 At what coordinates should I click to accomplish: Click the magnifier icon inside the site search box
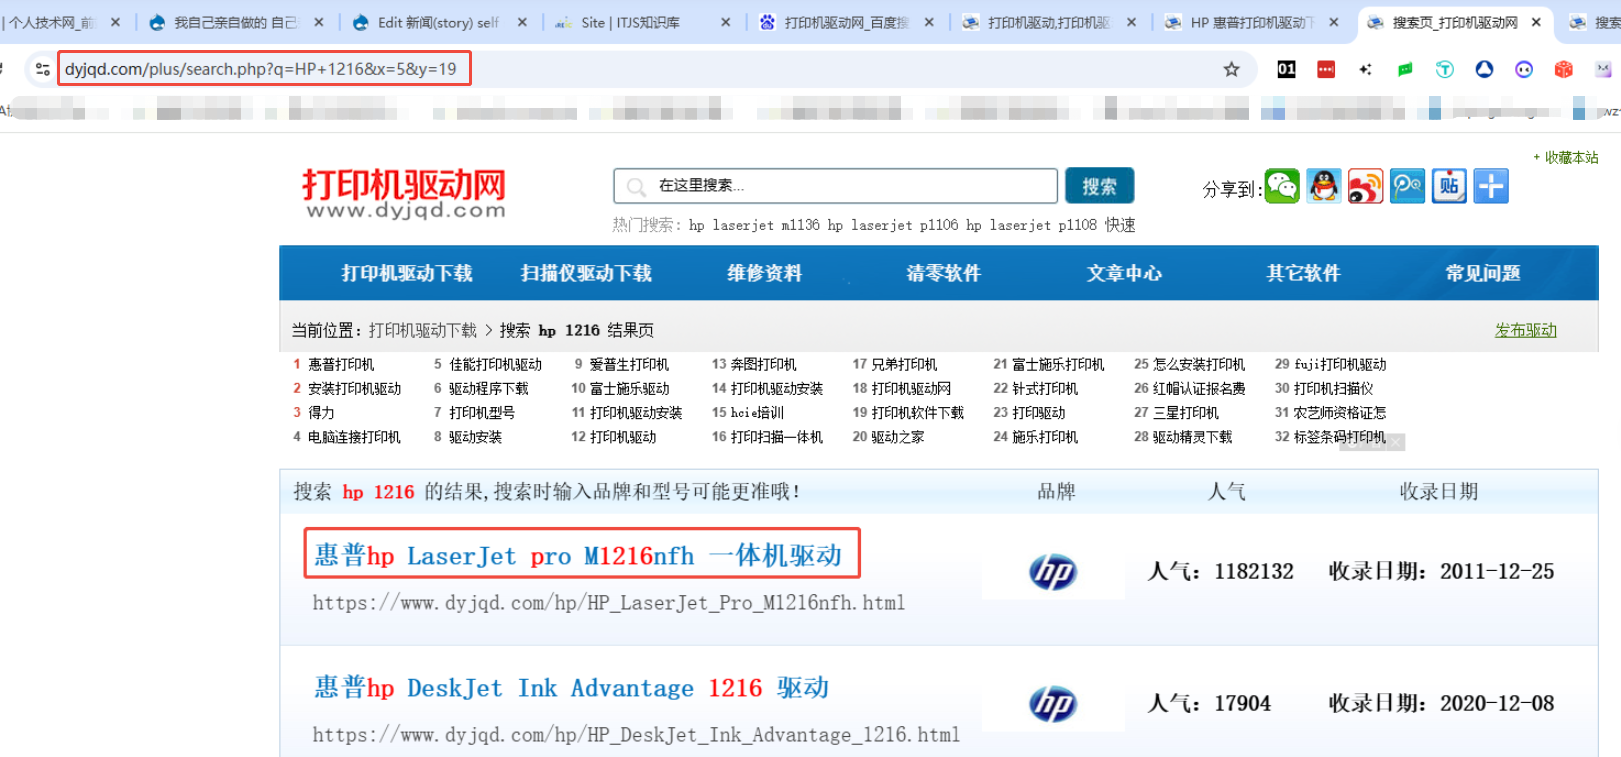[x=636, y=186]
